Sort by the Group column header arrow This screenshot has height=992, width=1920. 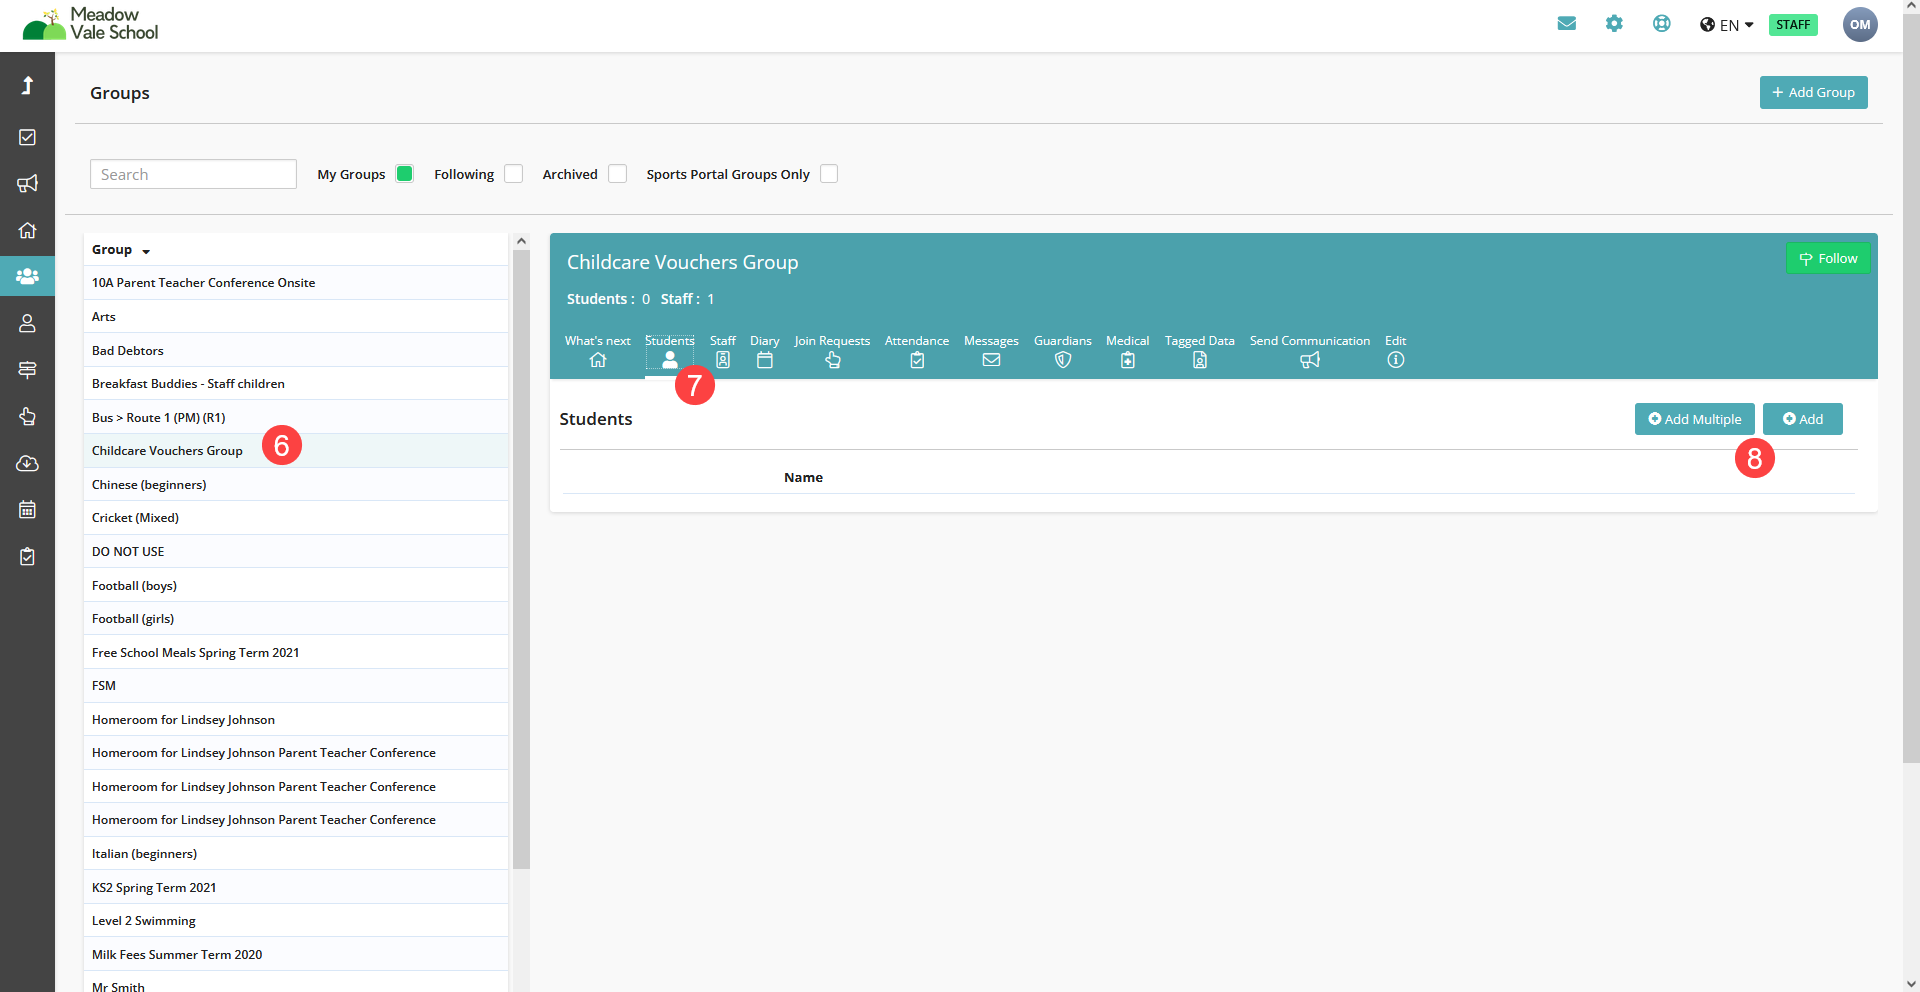pyautogui.click(x=146, y=251)
